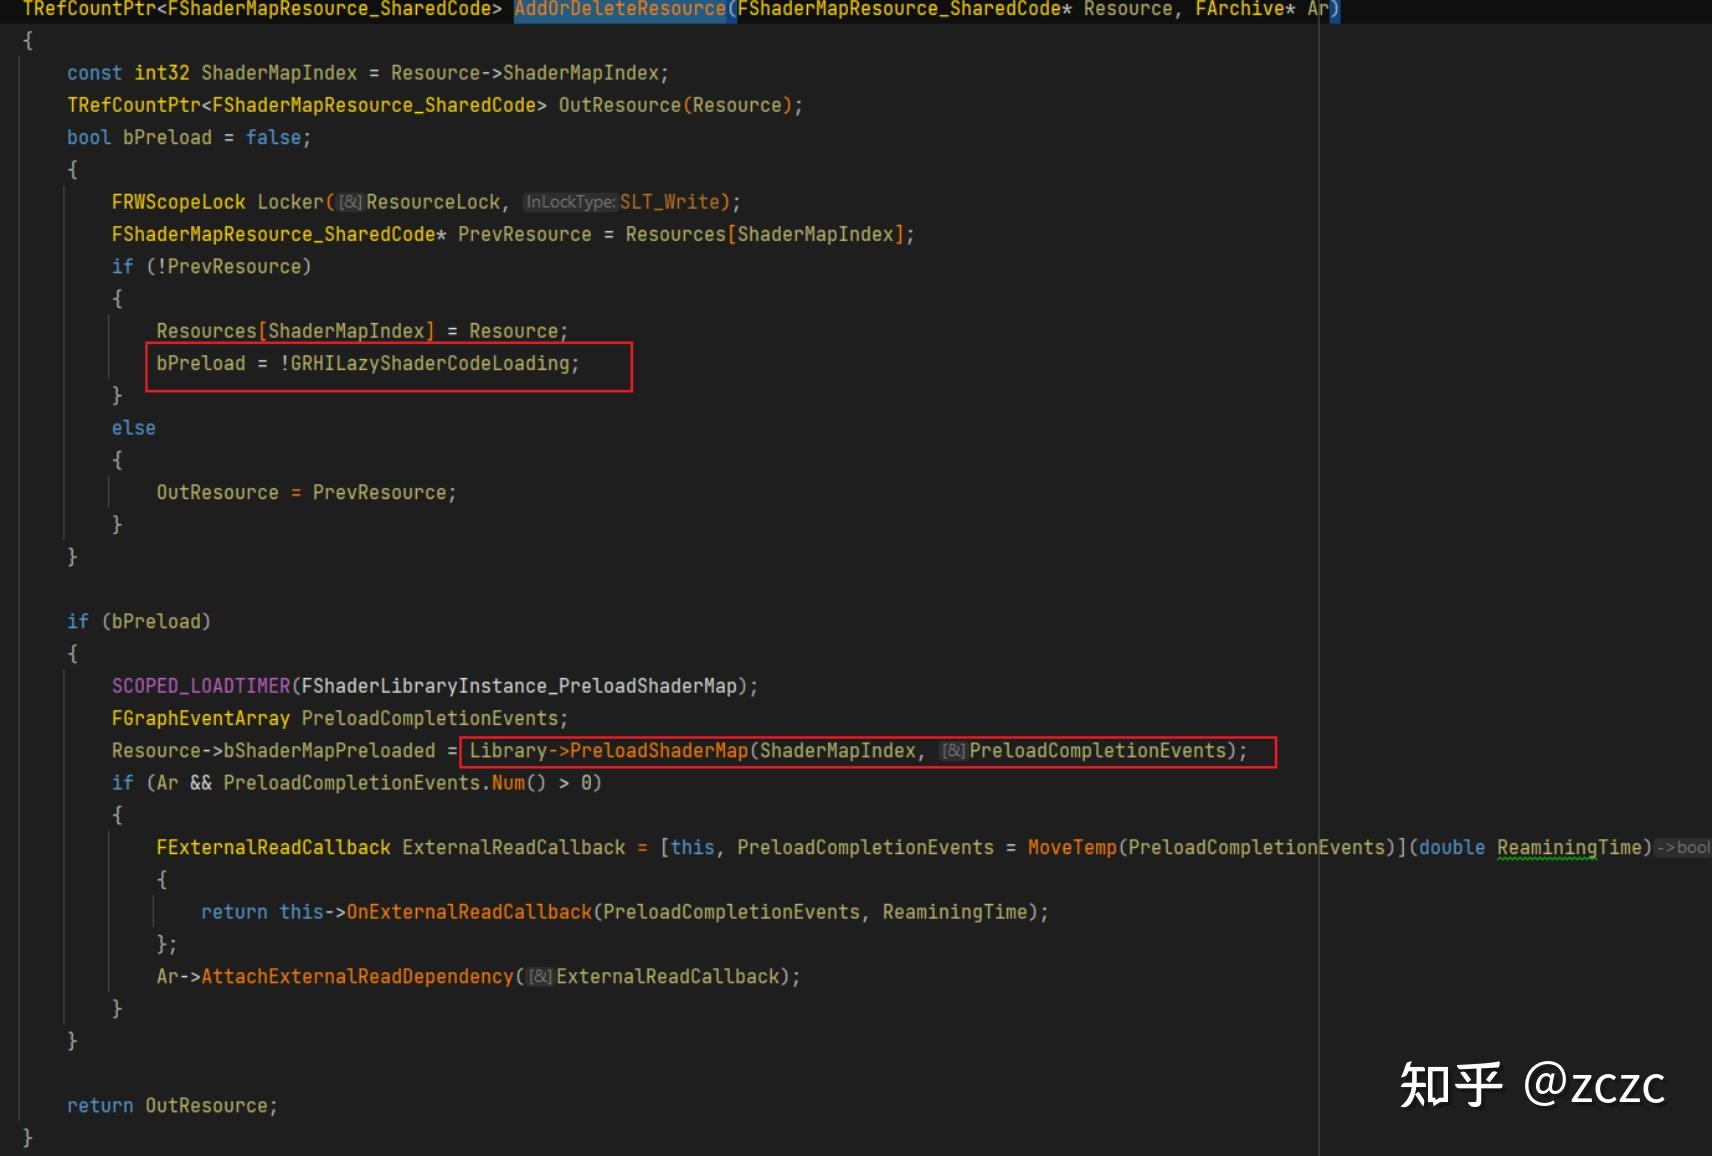Viewport: 1712px width, 1156px height.
Task: Select the highlighted AddOrDeleteResource function name
Action: [620, 10]
